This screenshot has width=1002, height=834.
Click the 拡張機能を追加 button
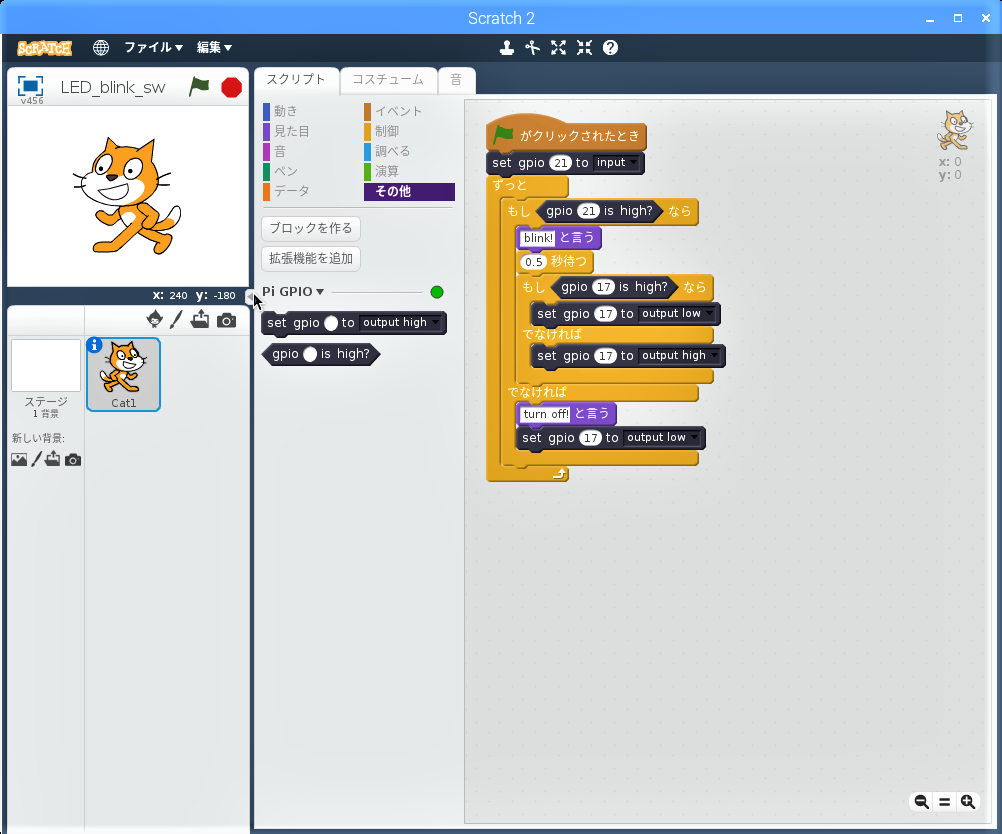[311, 258]
